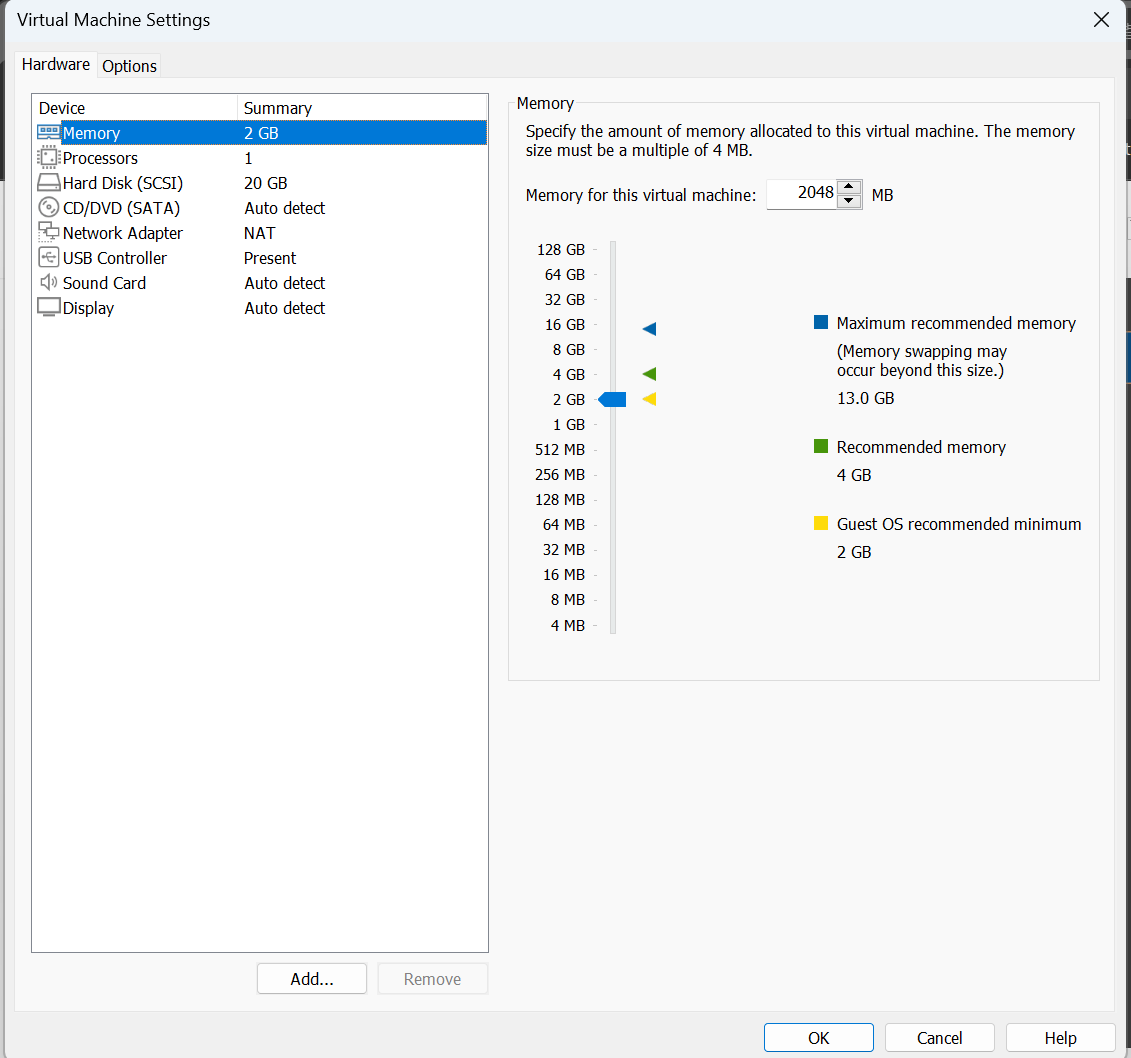1131x1058 pixels.
Task: Click the yellow Guest OS minimum legend square
Action: pyautogui.click(x=821, y=524)
